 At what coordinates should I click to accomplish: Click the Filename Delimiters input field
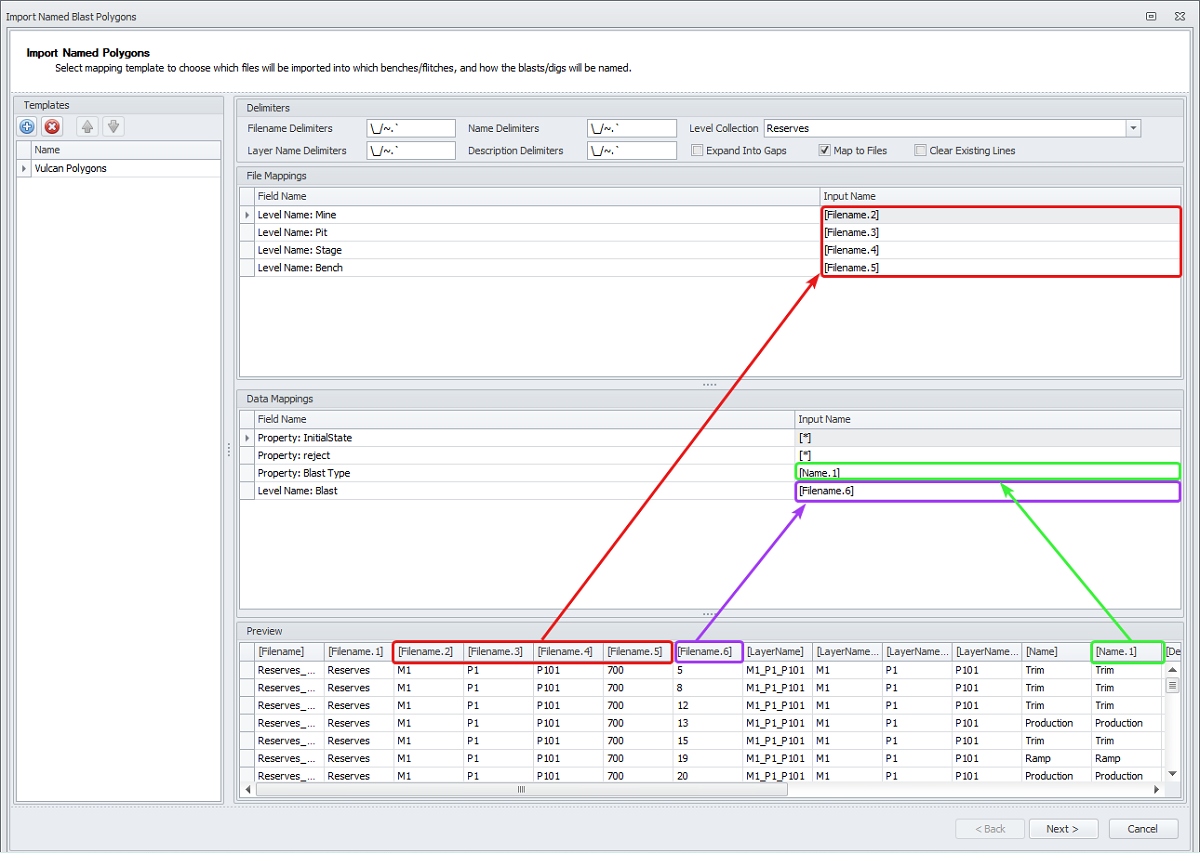click(x=411, y=129)
